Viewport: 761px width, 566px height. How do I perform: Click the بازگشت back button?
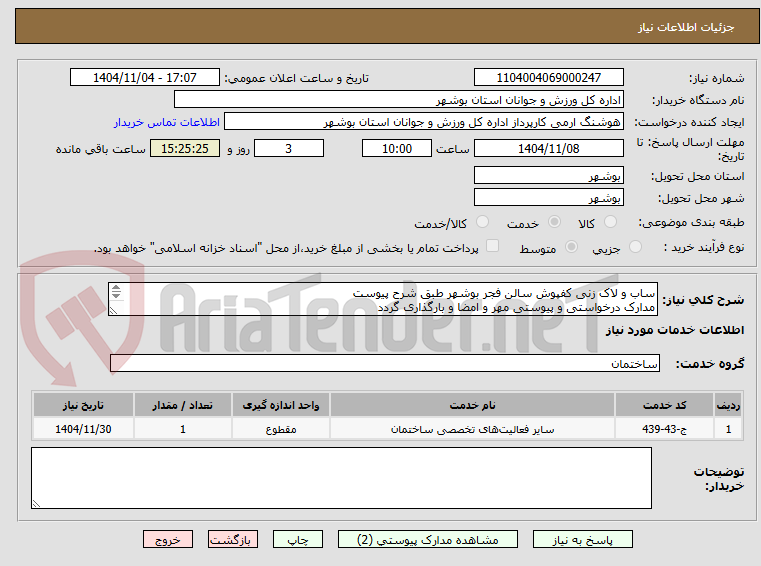pos(232,539)
